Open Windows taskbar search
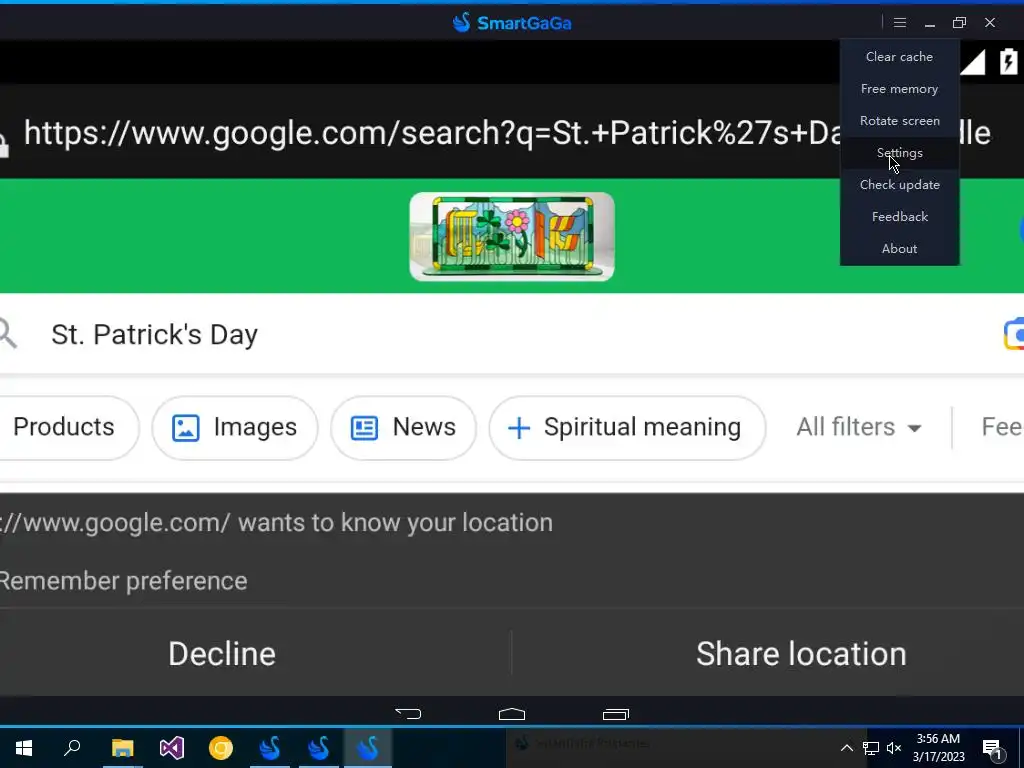 72,748
